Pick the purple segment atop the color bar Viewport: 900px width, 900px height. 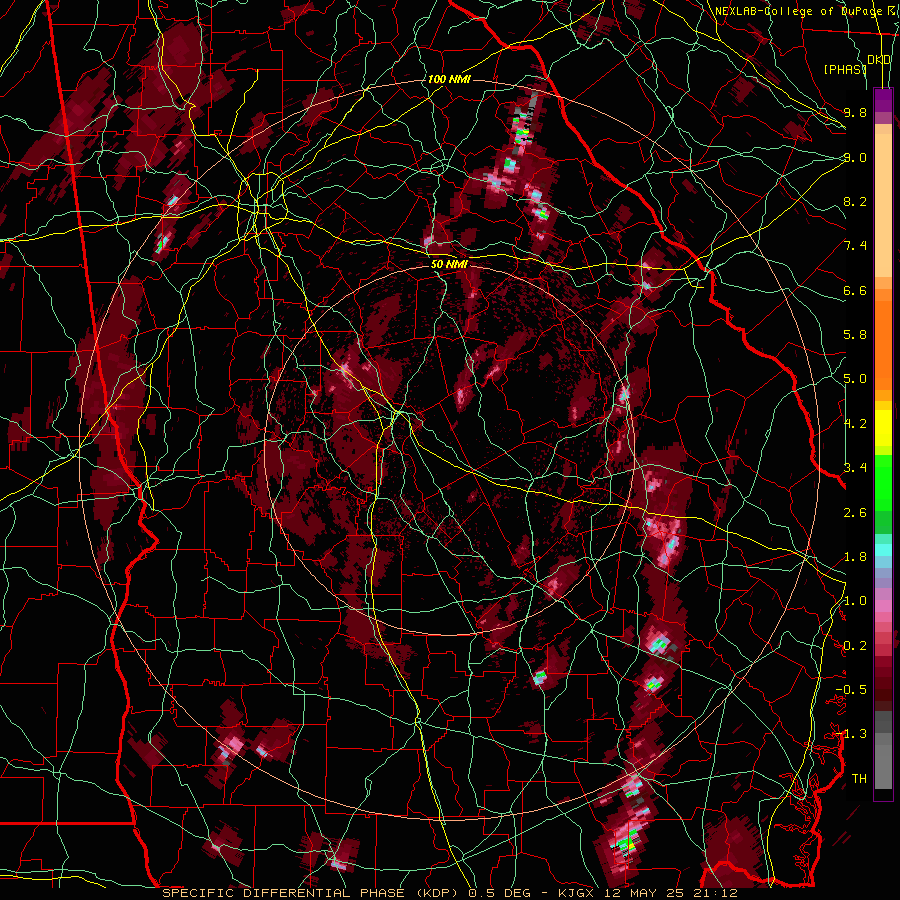883,100
